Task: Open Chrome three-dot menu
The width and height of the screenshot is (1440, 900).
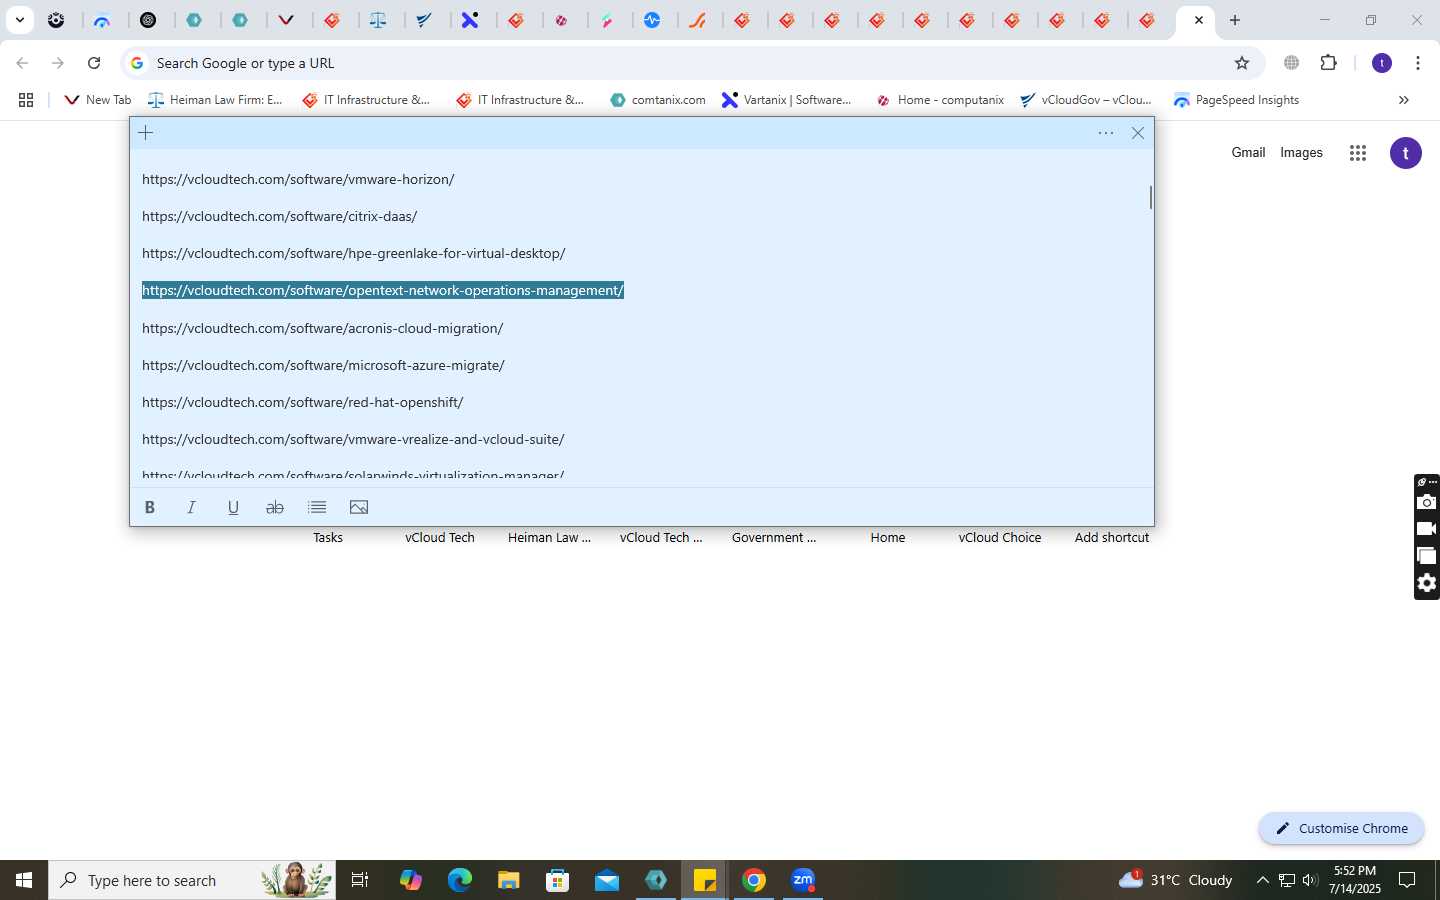Action: [1418, 63]
